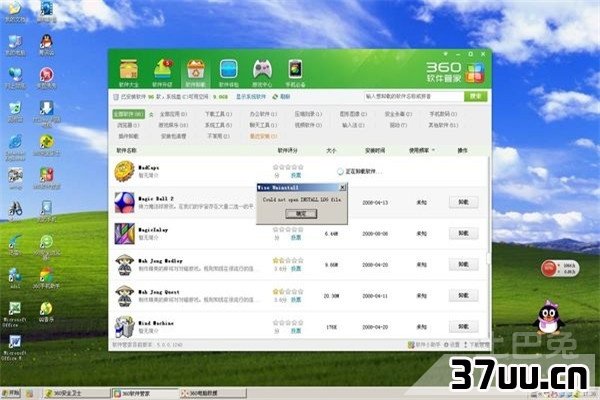Click 投票 link for Mind Machine

(x=296, y=331)
